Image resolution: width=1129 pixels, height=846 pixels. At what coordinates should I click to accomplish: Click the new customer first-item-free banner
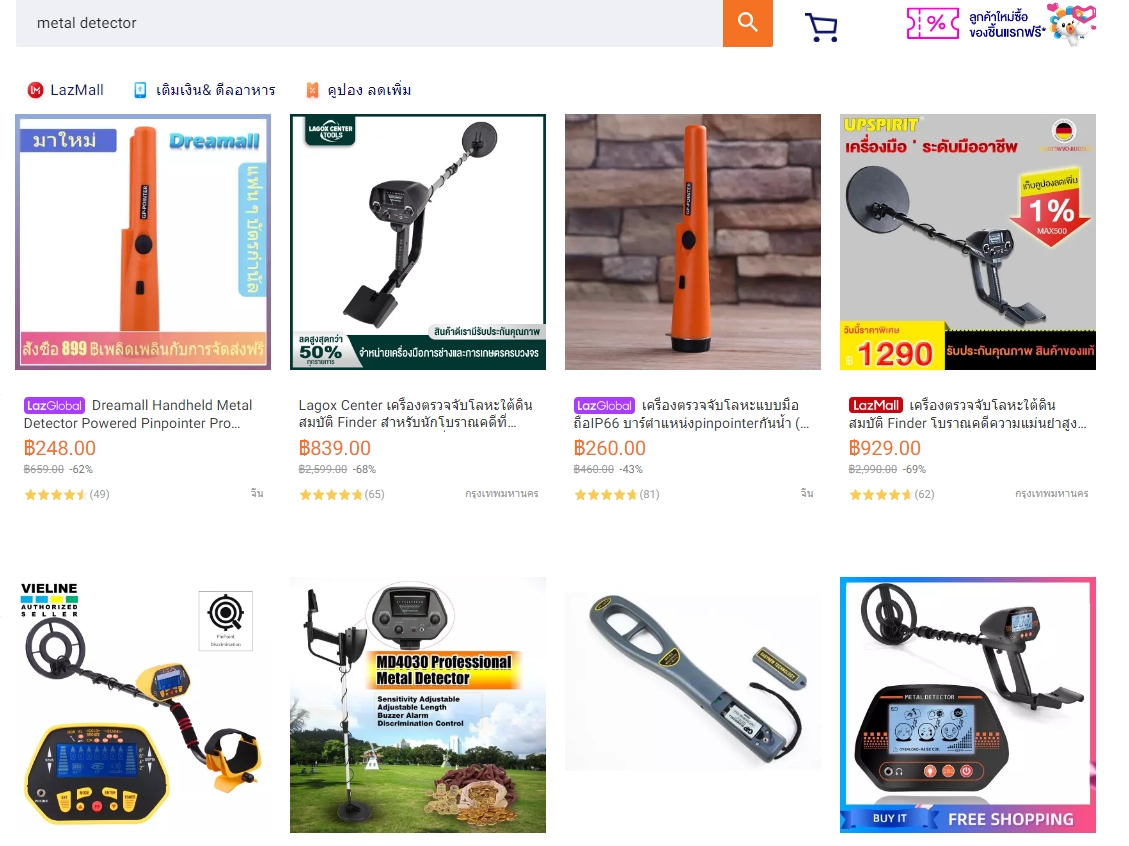pyautogui.click(x=1002, y=24)
